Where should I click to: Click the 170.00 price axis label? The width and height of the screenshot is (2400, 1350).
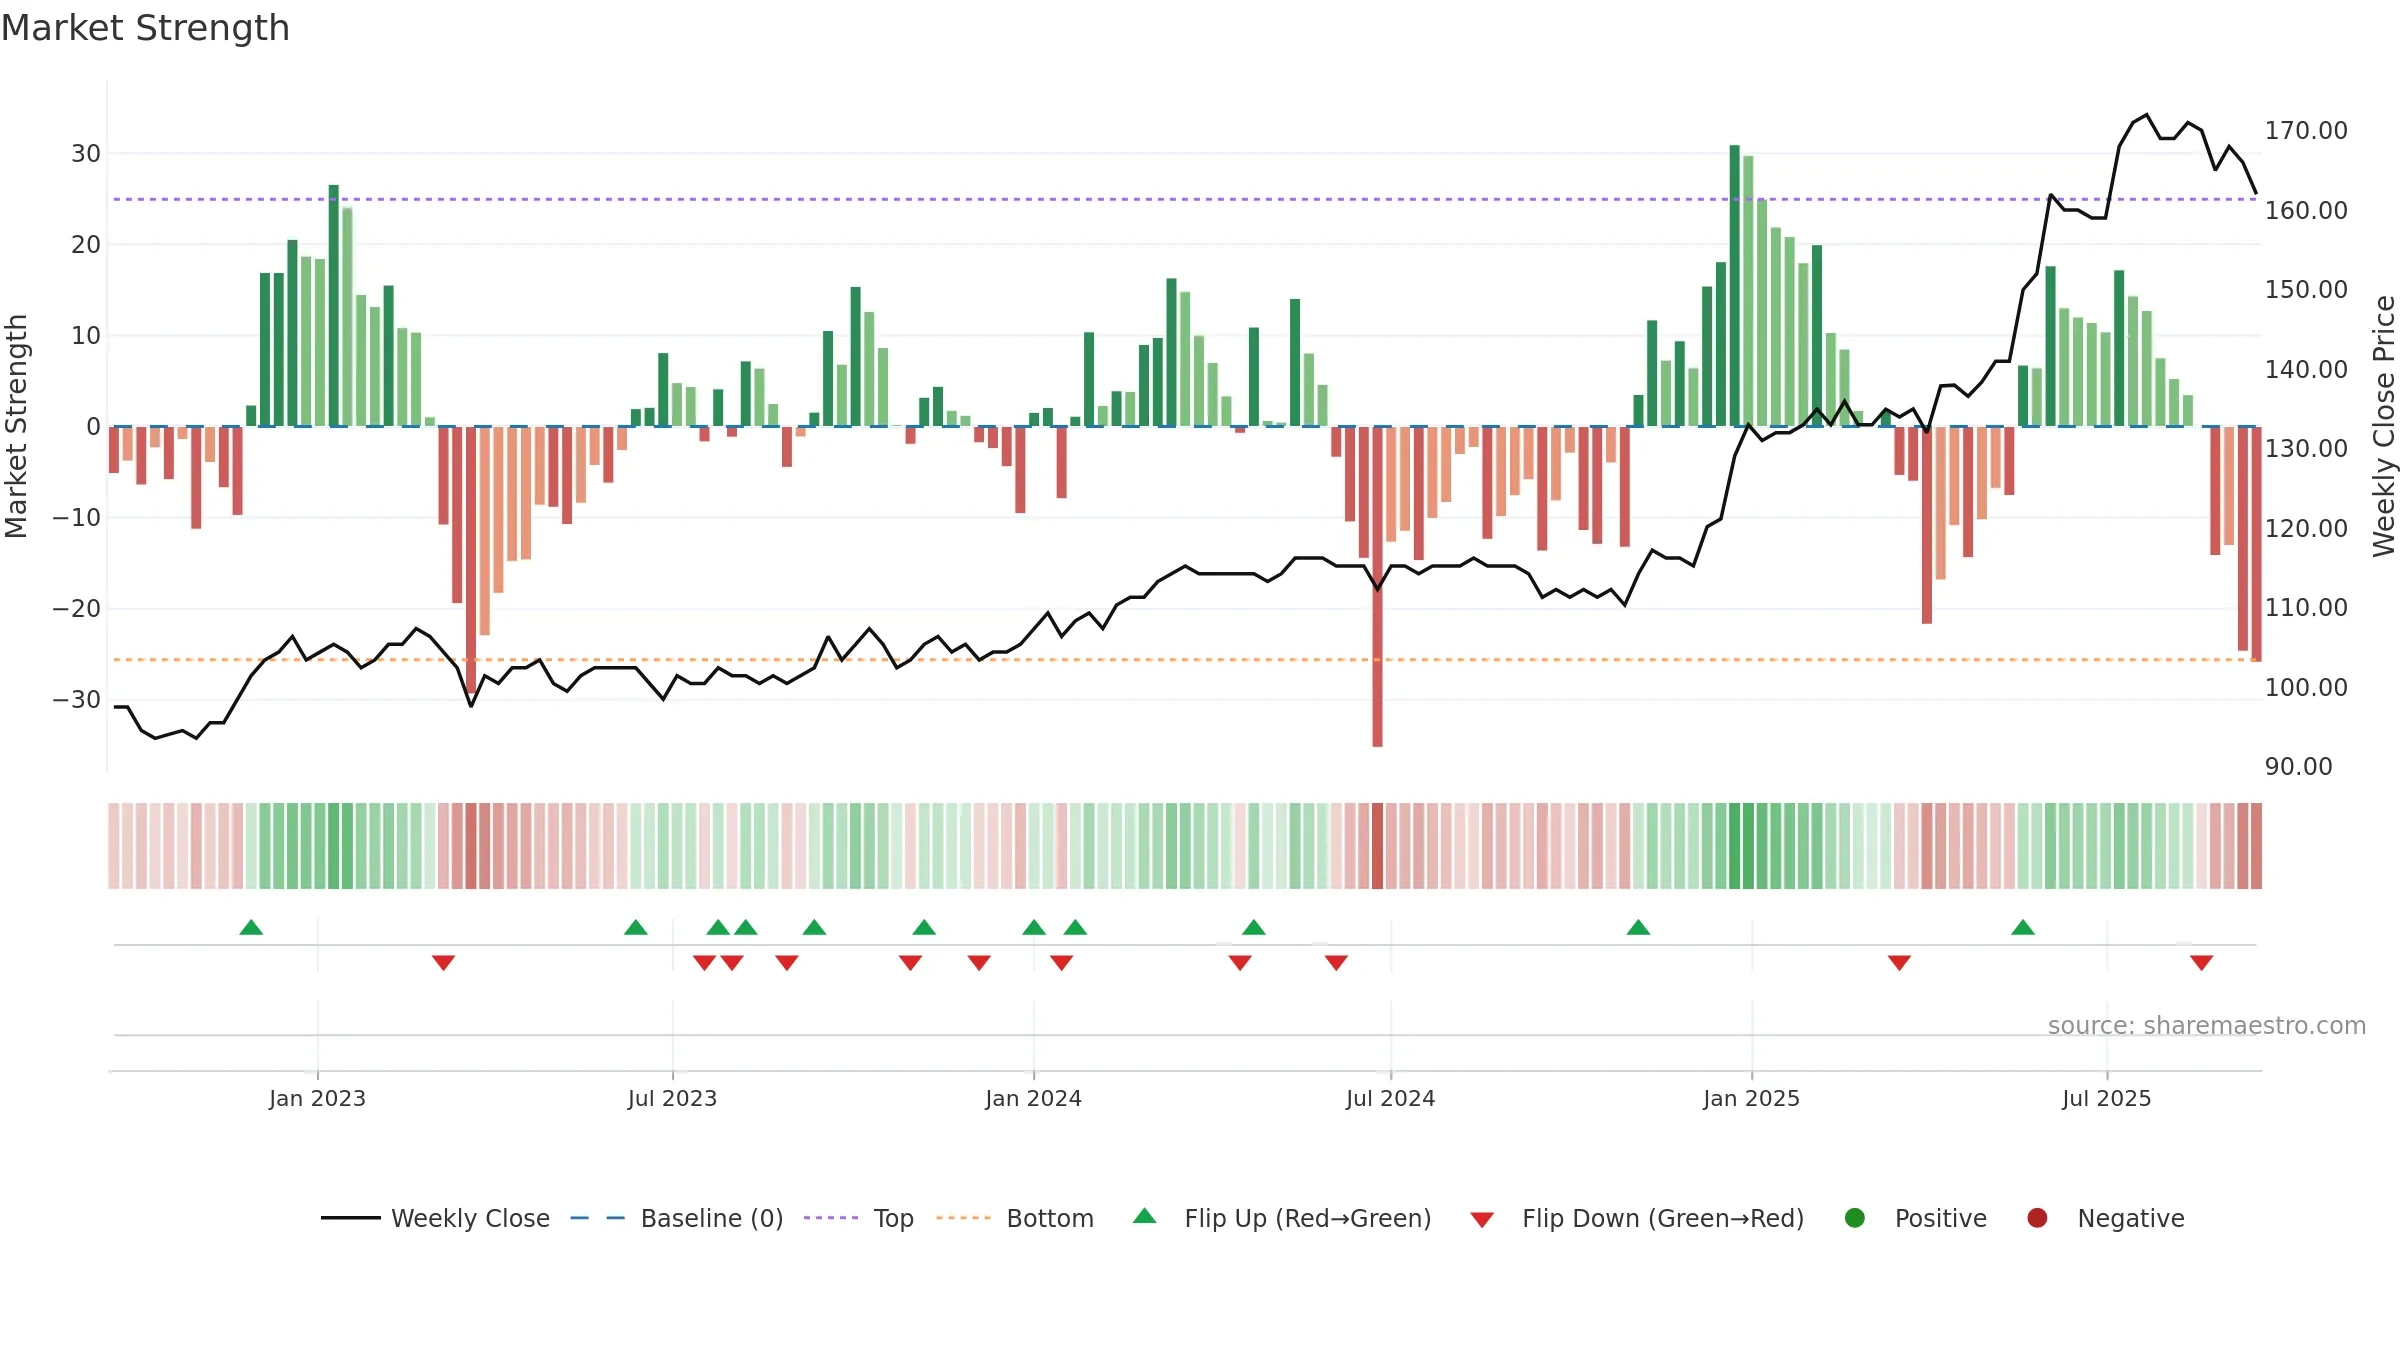pyautogui.click(x=2306, y=131)
